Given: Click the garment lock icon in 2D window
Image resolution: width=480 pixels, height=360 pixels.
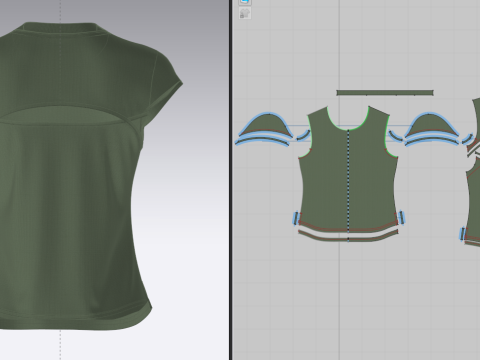Looking at the screenshot, I should click(x=245, y=13).
